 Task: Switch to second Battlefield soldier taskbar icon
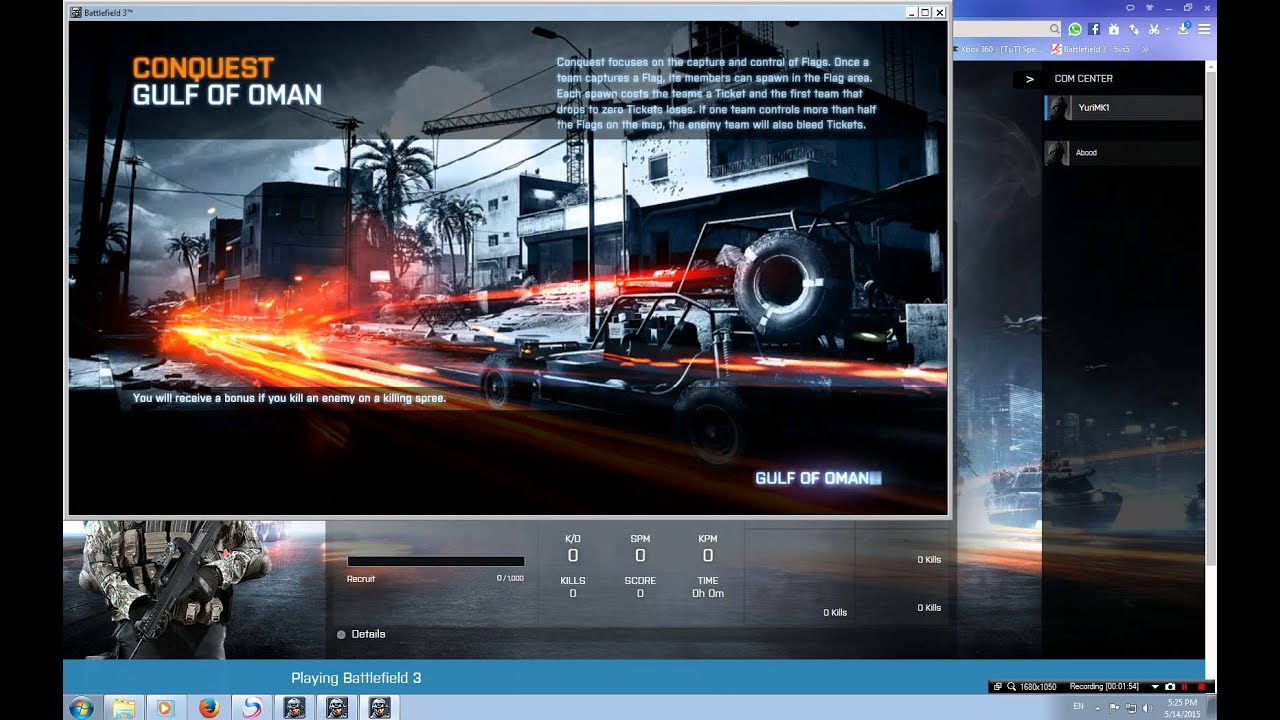pos(337,708)
